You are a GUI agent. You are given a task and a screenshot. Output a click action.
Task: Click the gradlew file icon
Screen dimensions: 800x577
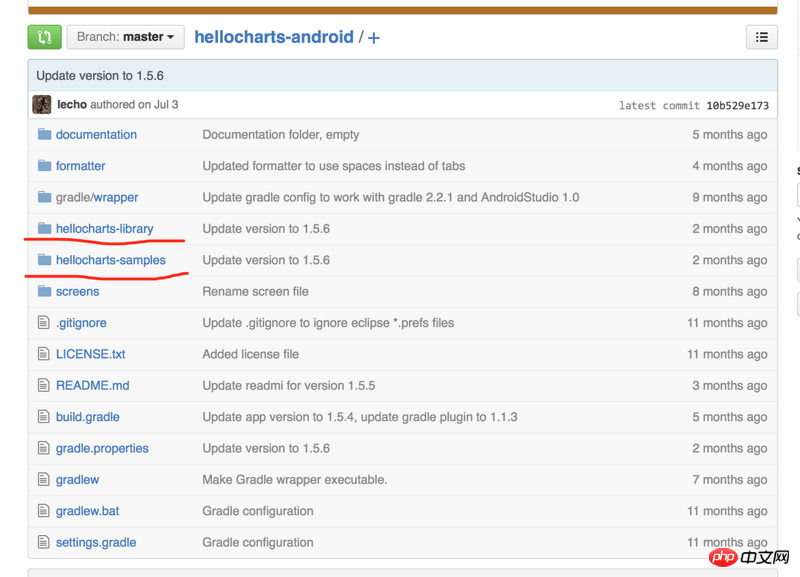pyautogui.click(x=44, y=480)
